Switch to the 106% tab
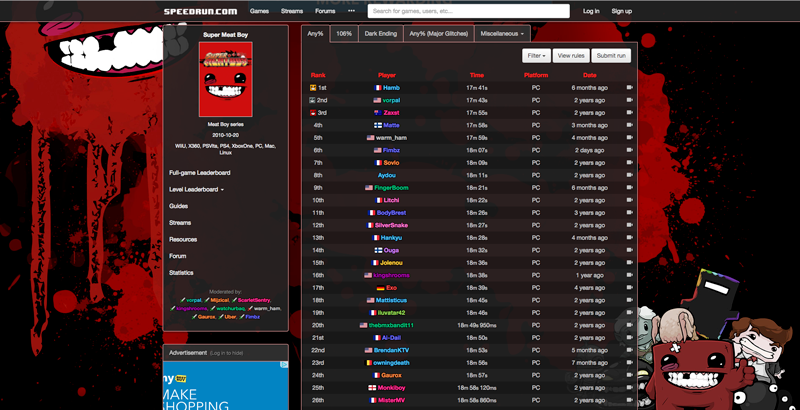The width and height of the screenshot is (800, 410). click(344, 34)
